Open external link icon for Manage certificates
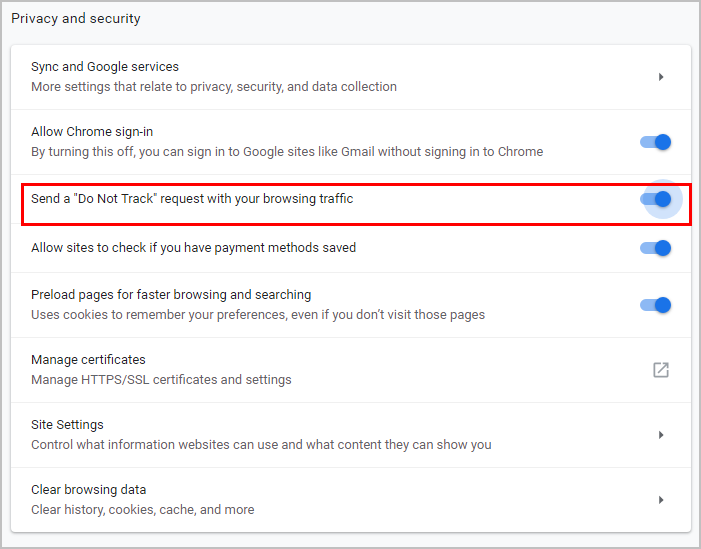Screen dimensions: 701x549 (660, 370)
